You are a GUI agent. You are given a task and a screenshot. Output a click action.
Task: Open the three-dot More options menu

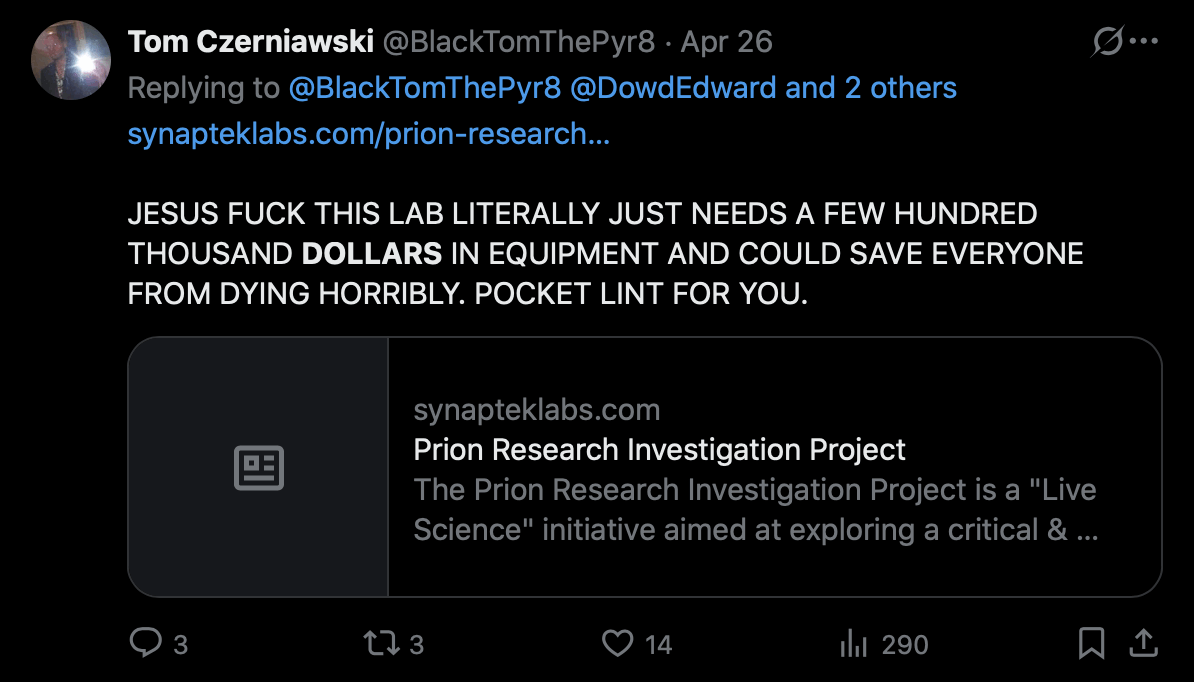tap(1143, 42)
